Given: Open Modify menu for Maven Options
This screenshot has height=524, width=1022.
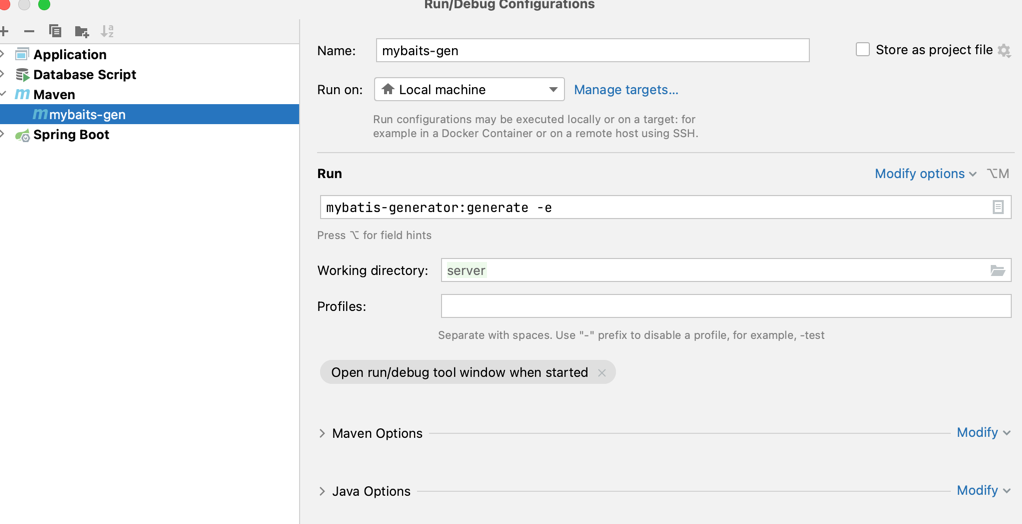Looking at the screenshot, I should pos(984,433).
